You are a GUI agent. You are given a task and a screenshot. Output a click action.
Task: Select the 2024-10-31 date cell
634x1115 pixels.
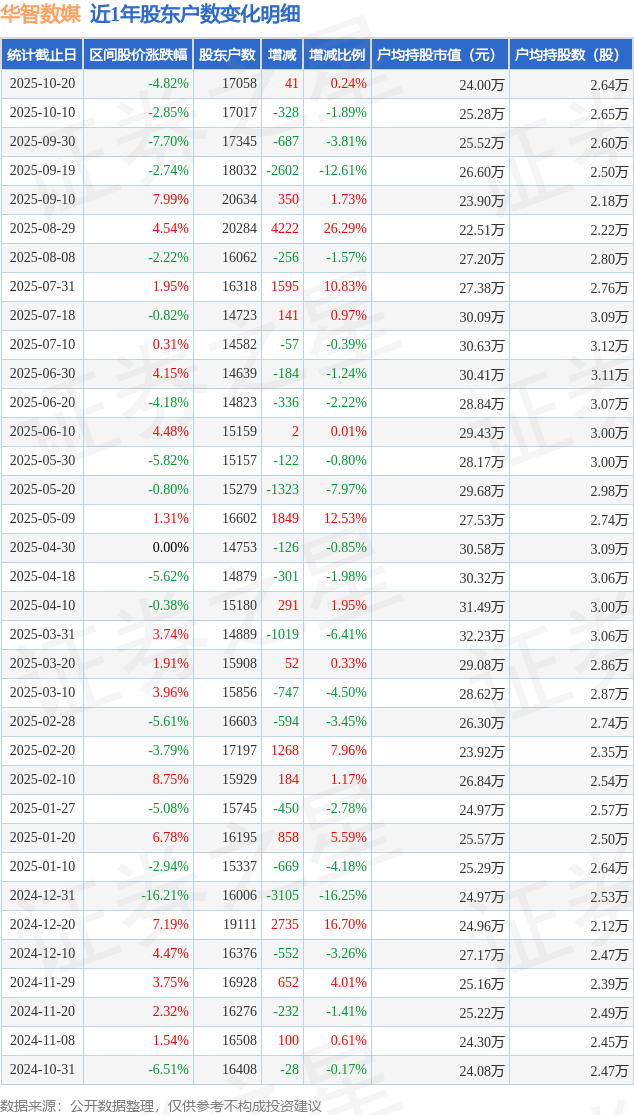tap(42, 1069)
